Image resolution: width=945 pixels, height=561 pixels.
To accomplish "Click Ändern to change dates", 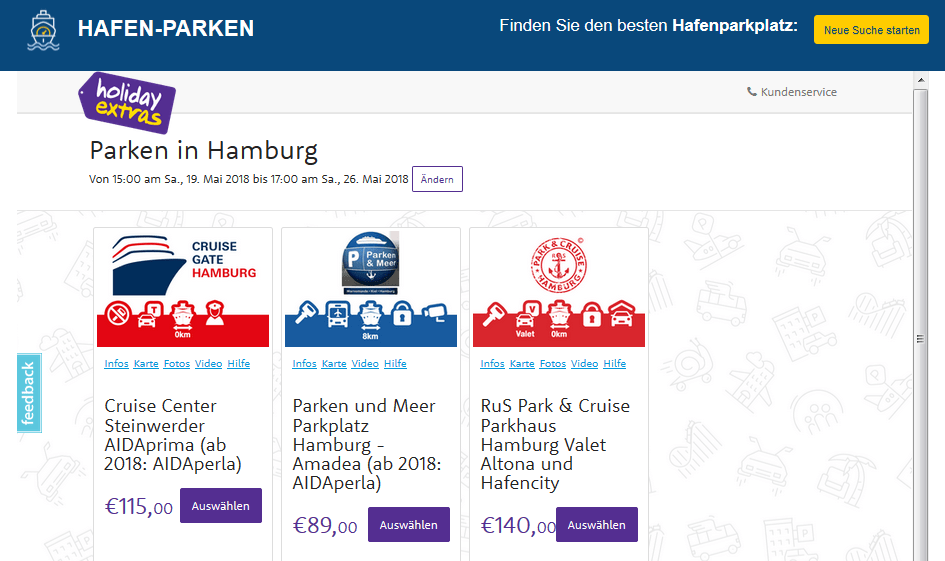I will pos(437,179).
